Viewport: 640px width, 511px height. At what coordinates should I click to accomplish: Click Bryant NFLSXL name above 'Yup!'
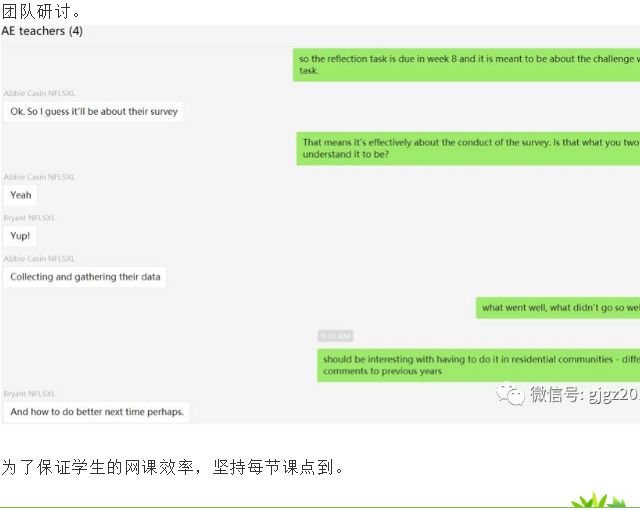pos(29,218)
